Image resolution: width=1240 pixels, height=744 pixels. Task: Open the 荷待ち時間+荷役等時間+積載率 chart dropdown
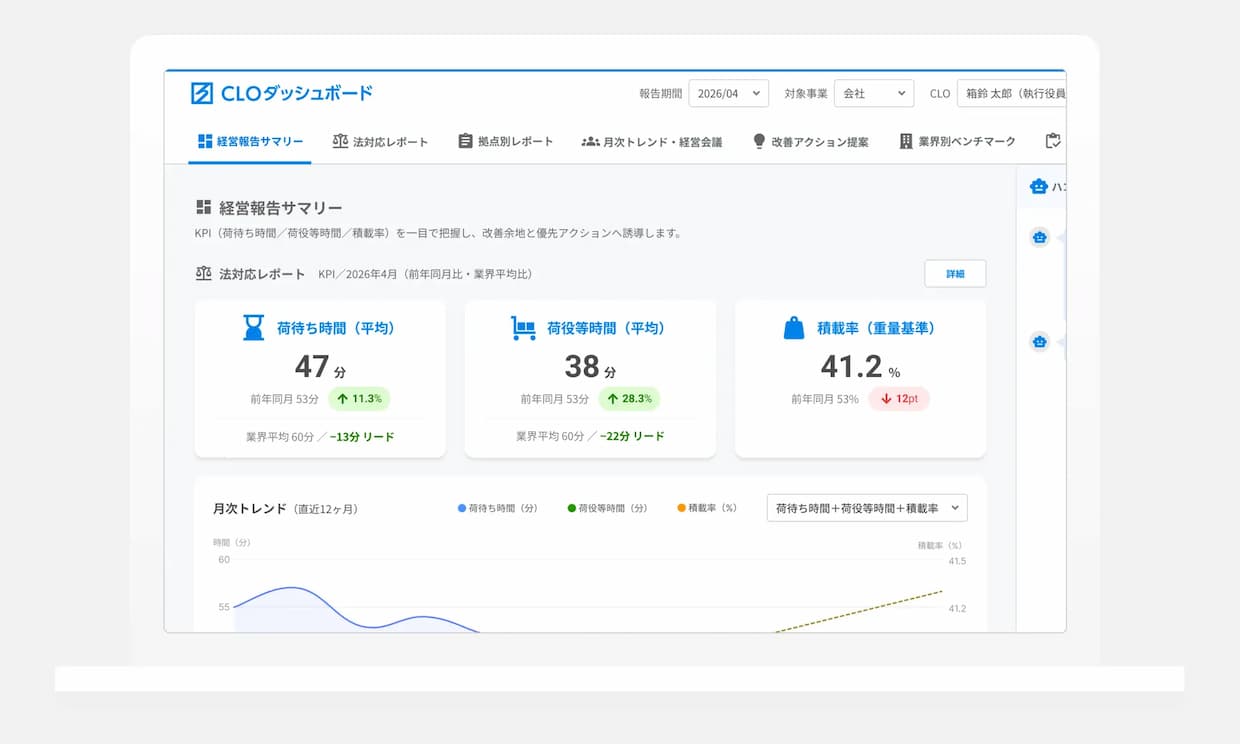[867, 508]
